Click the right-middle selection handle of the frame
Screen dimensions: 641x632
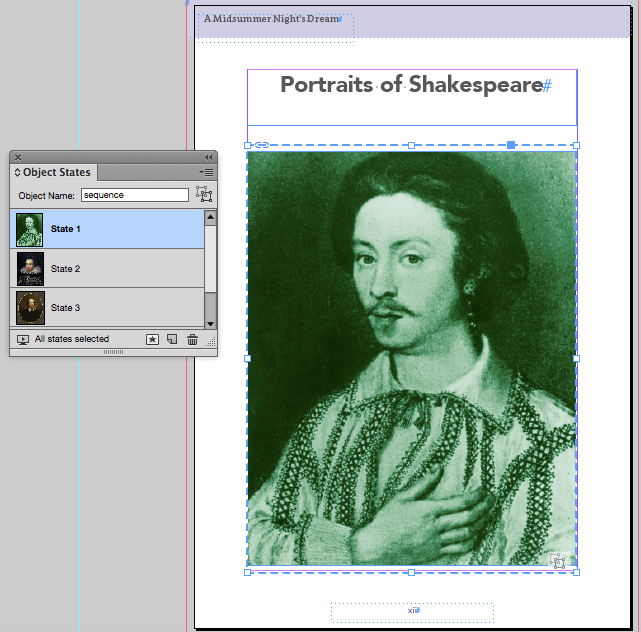tap(576, 359)
